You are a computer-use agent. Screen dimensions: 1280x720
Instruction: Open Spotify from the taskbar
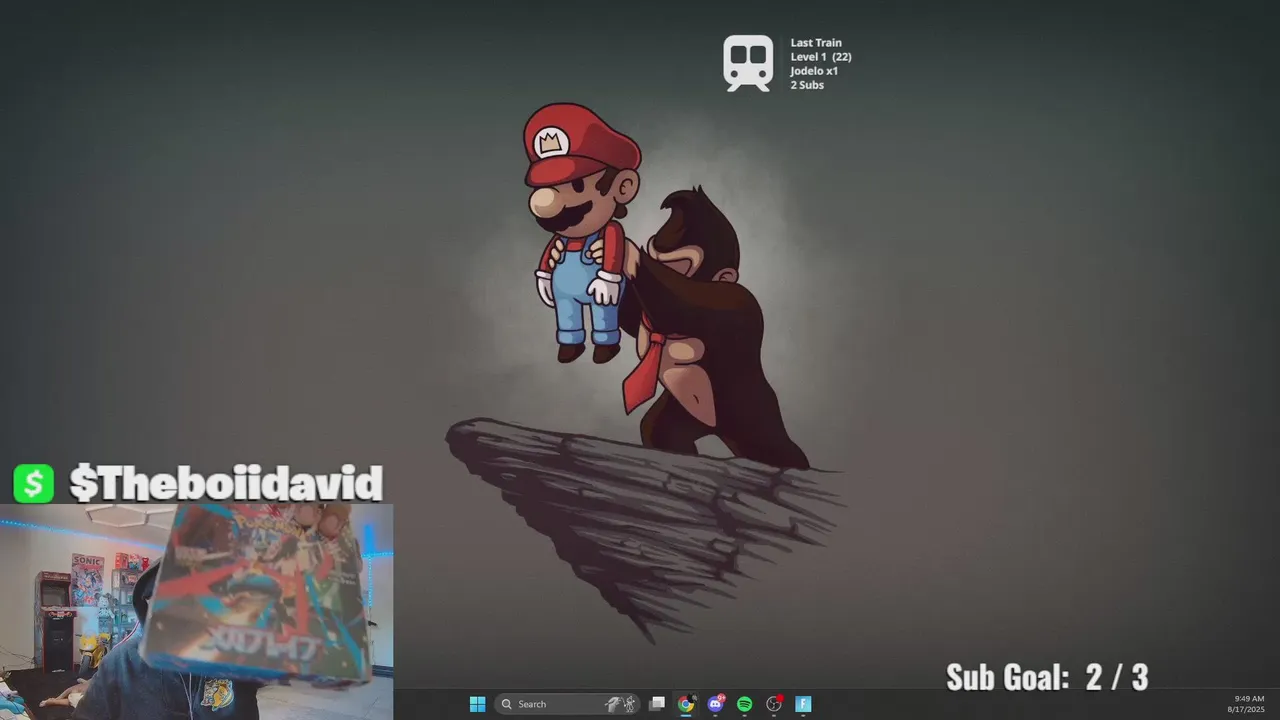[744, 704]
